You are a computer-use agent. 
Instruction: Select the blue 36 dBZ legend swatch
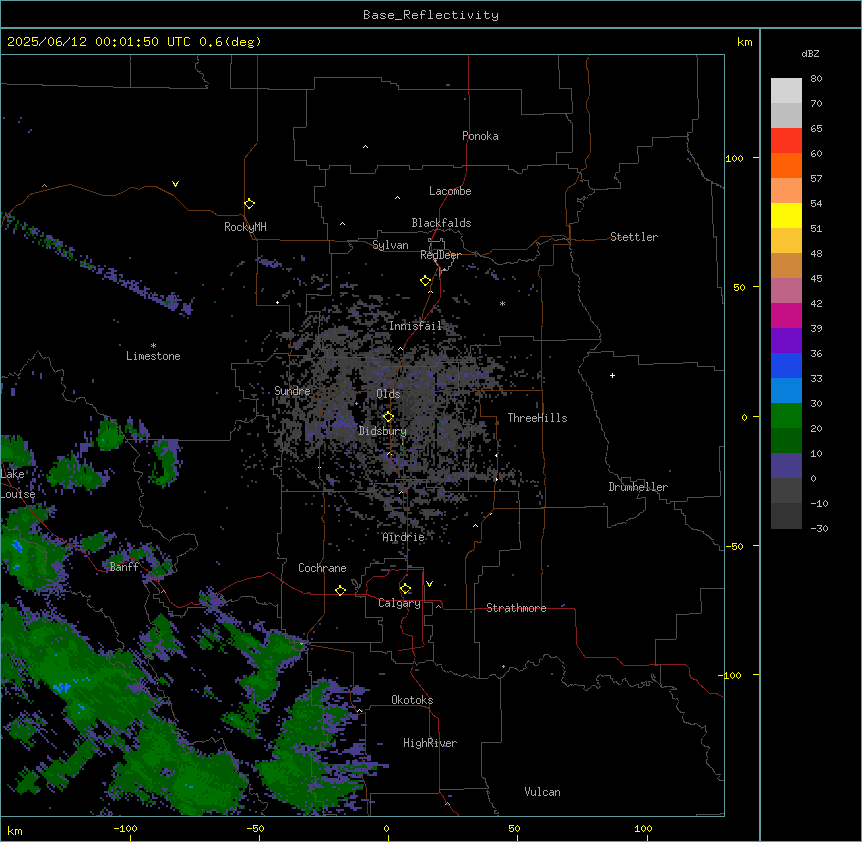[x=786, y=365]
